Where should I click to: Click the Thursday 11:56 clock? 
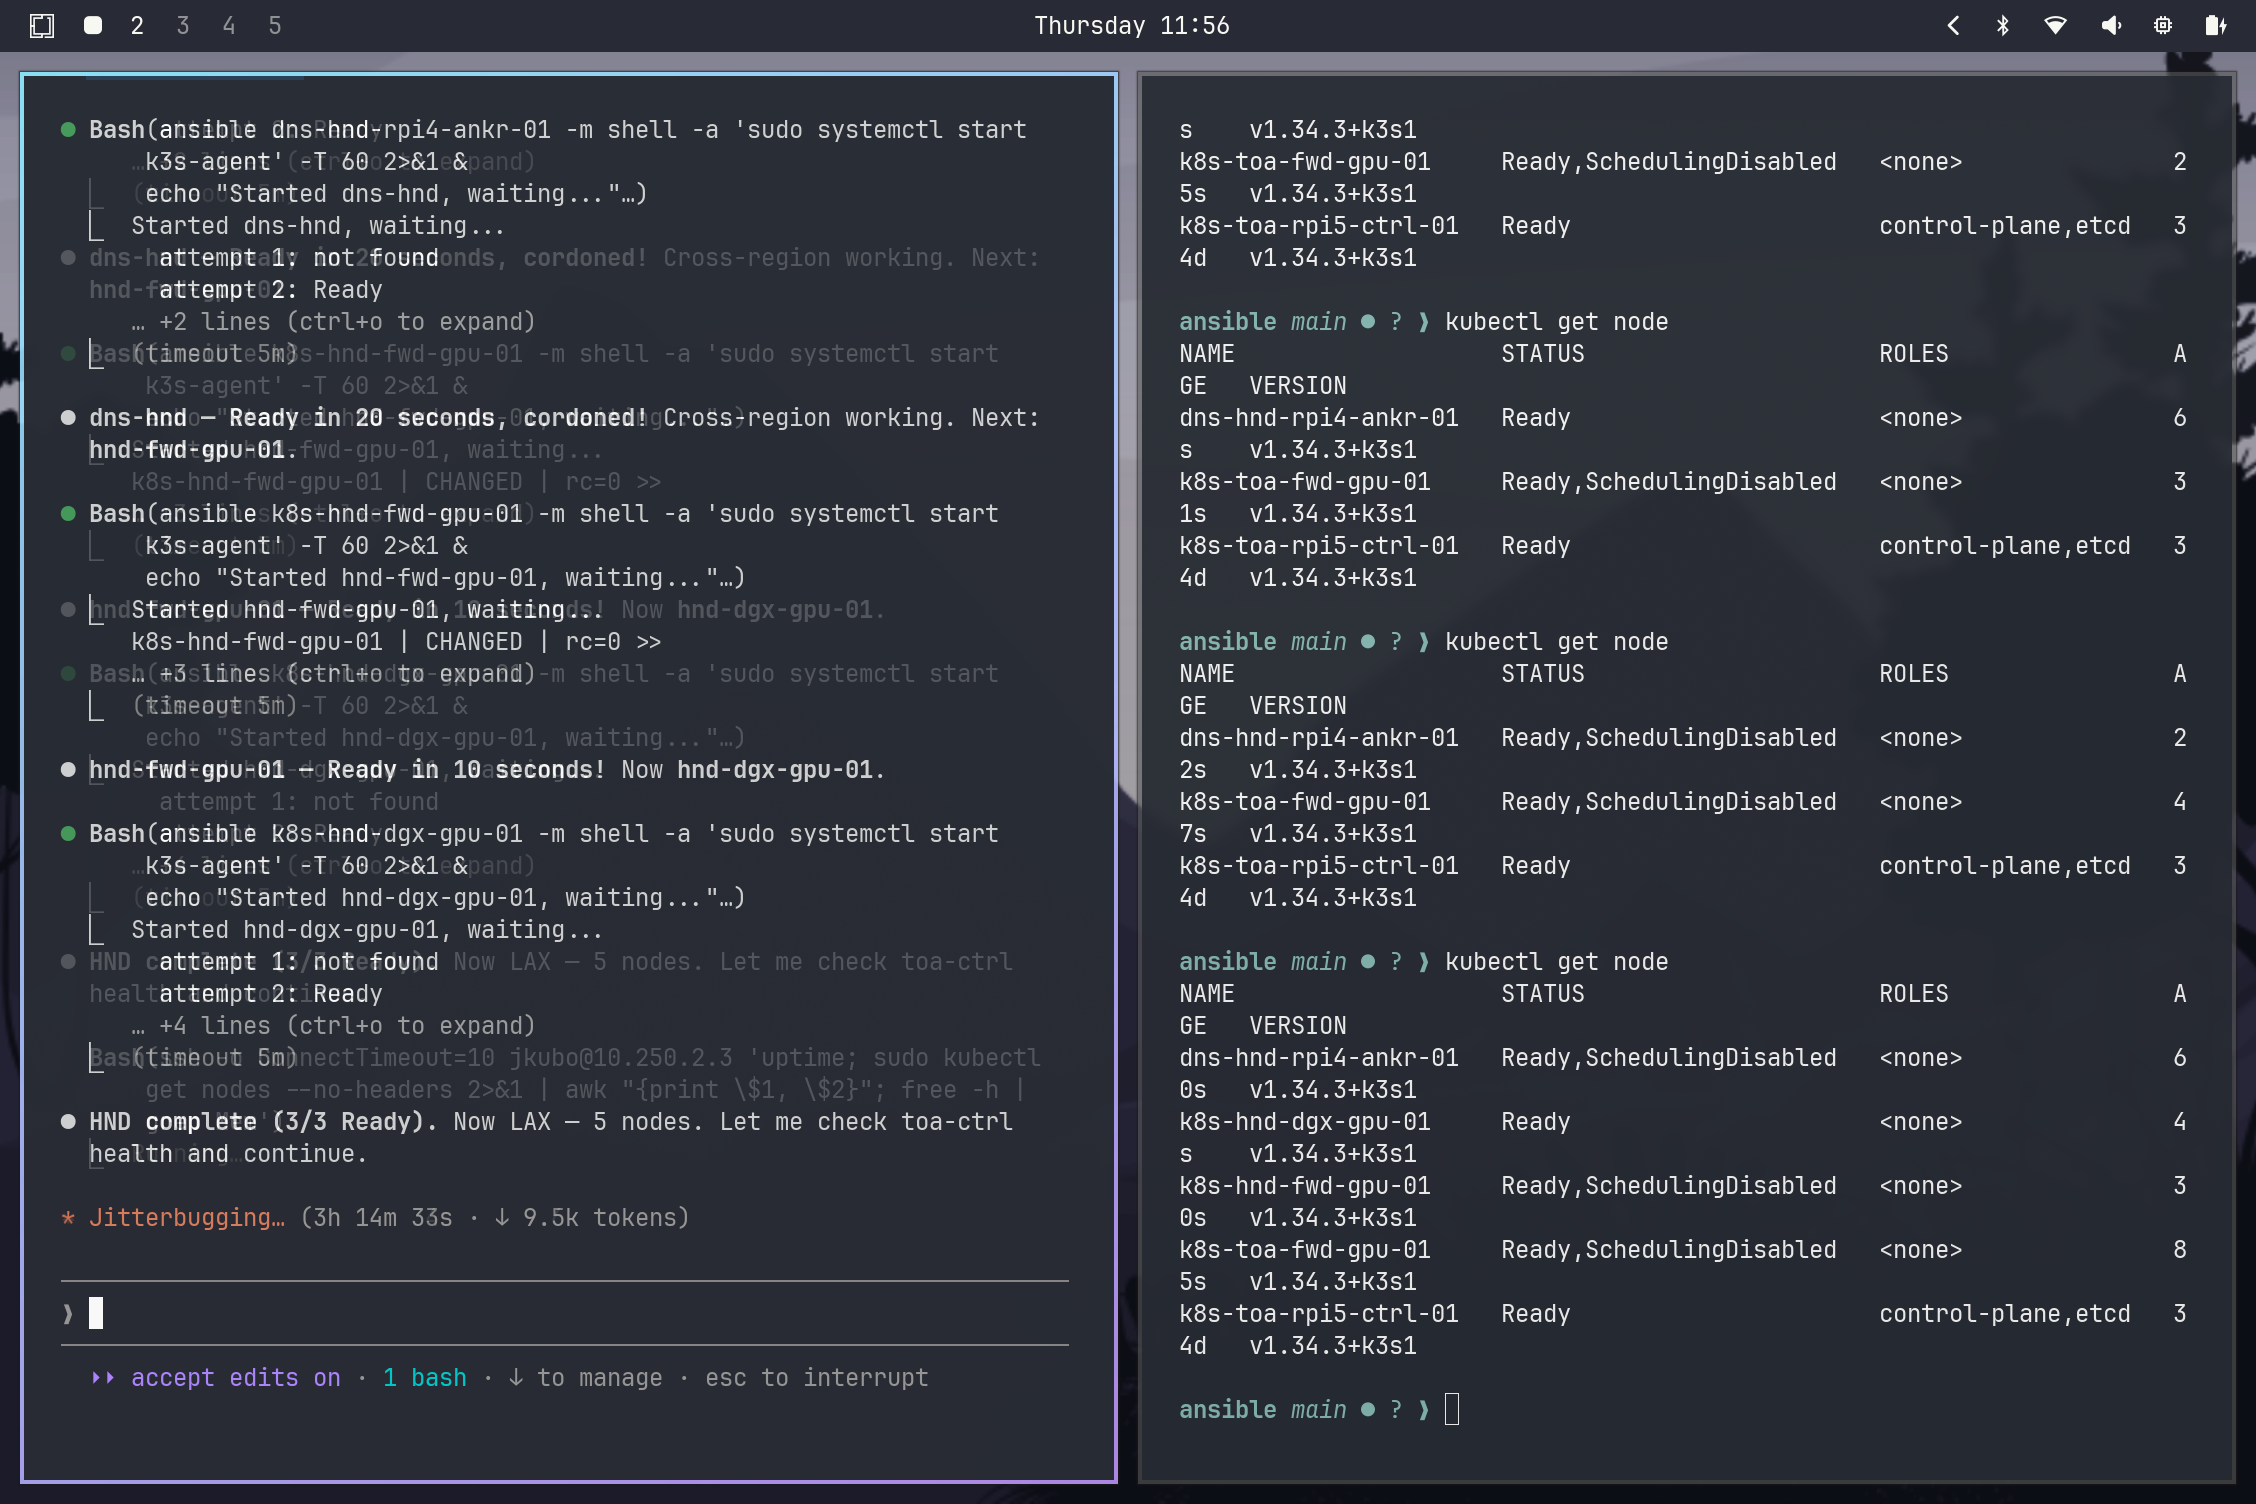coord(1131,26)
